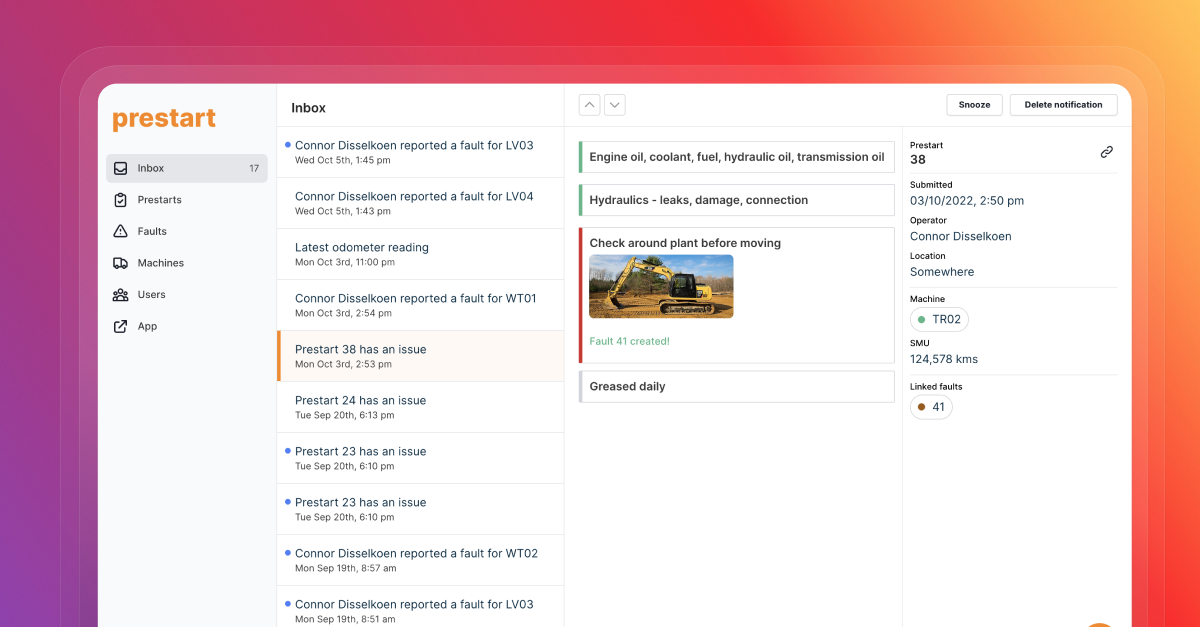
Task: Click the Faults warning triangle icon
Action: (121, 231)
